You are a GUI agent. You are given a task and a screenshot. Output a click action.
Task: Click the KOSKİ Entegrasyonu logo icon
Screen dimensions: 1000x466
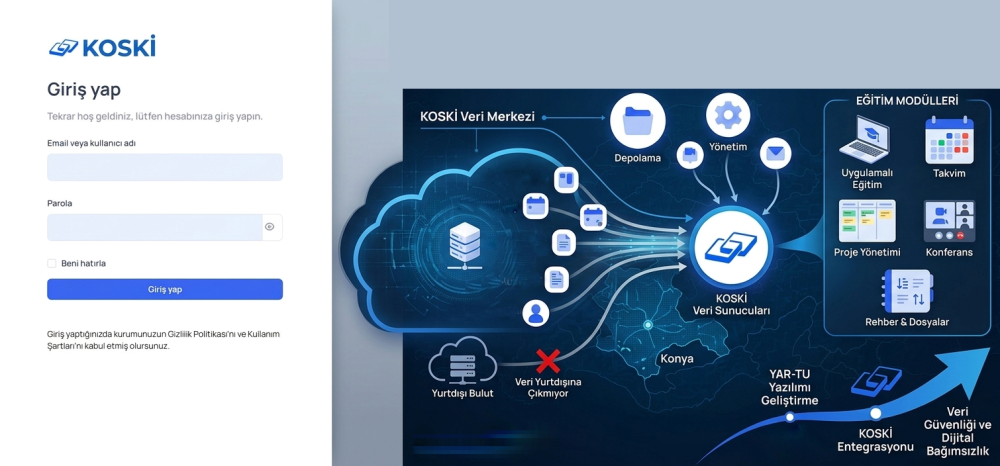[876, 381]
